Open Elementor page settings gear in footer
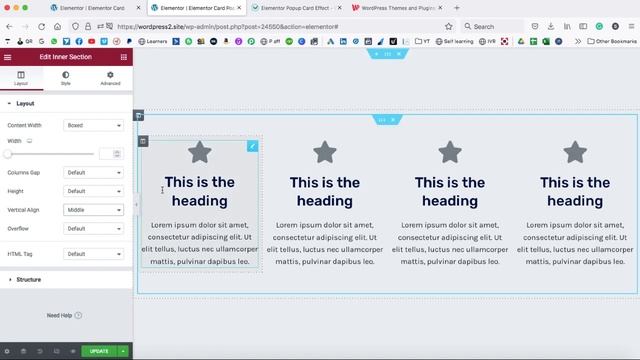Viewport: 640px width, 360px height. tap(7, 351)
